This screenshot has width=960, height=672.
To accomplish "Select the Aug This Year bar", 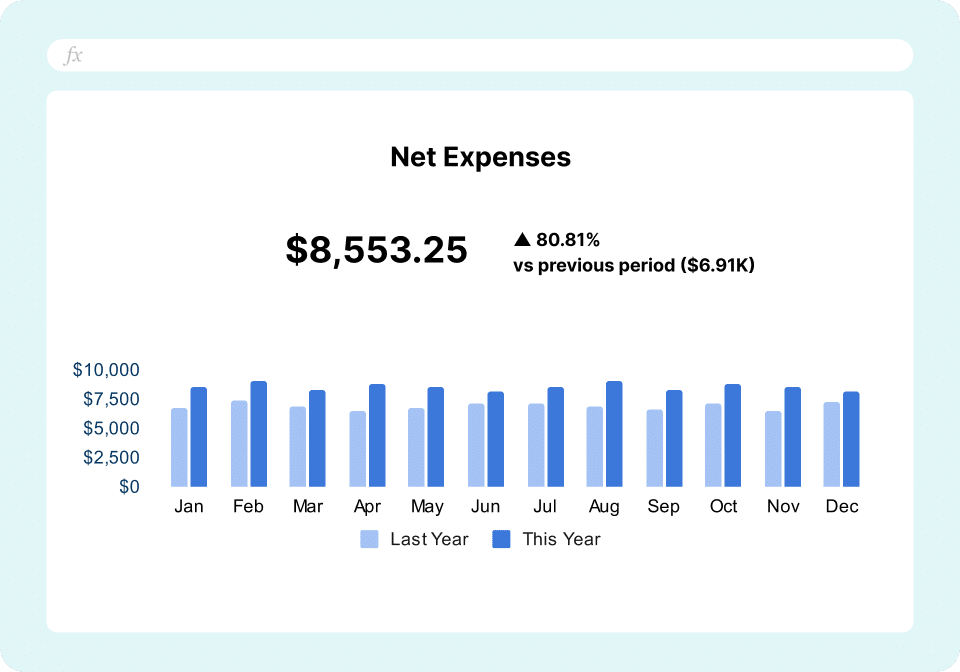I will click(614, 434).
